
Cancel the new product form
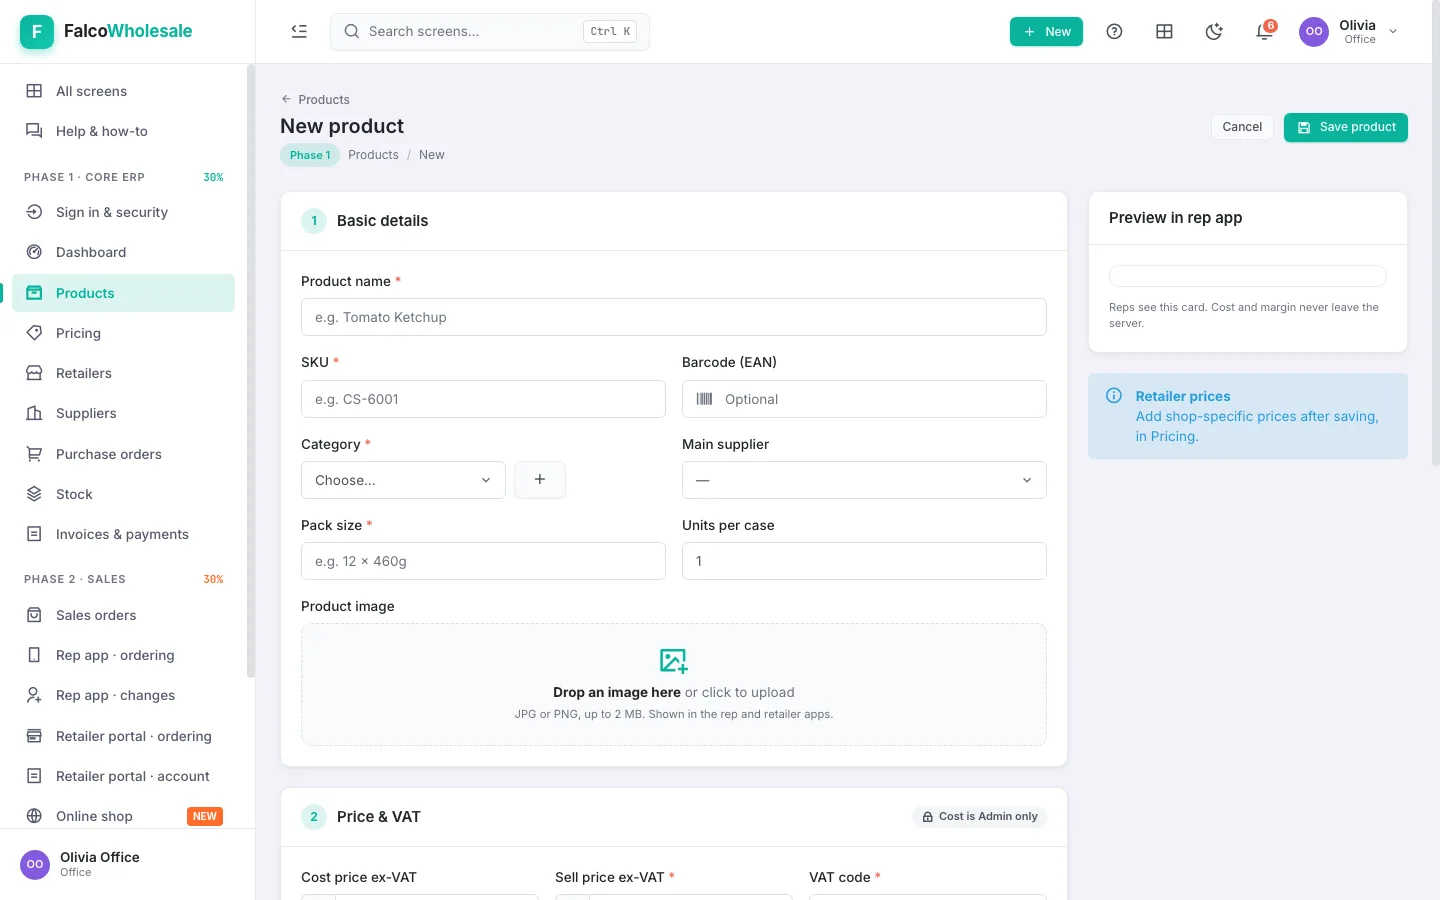coord(1242,127)
